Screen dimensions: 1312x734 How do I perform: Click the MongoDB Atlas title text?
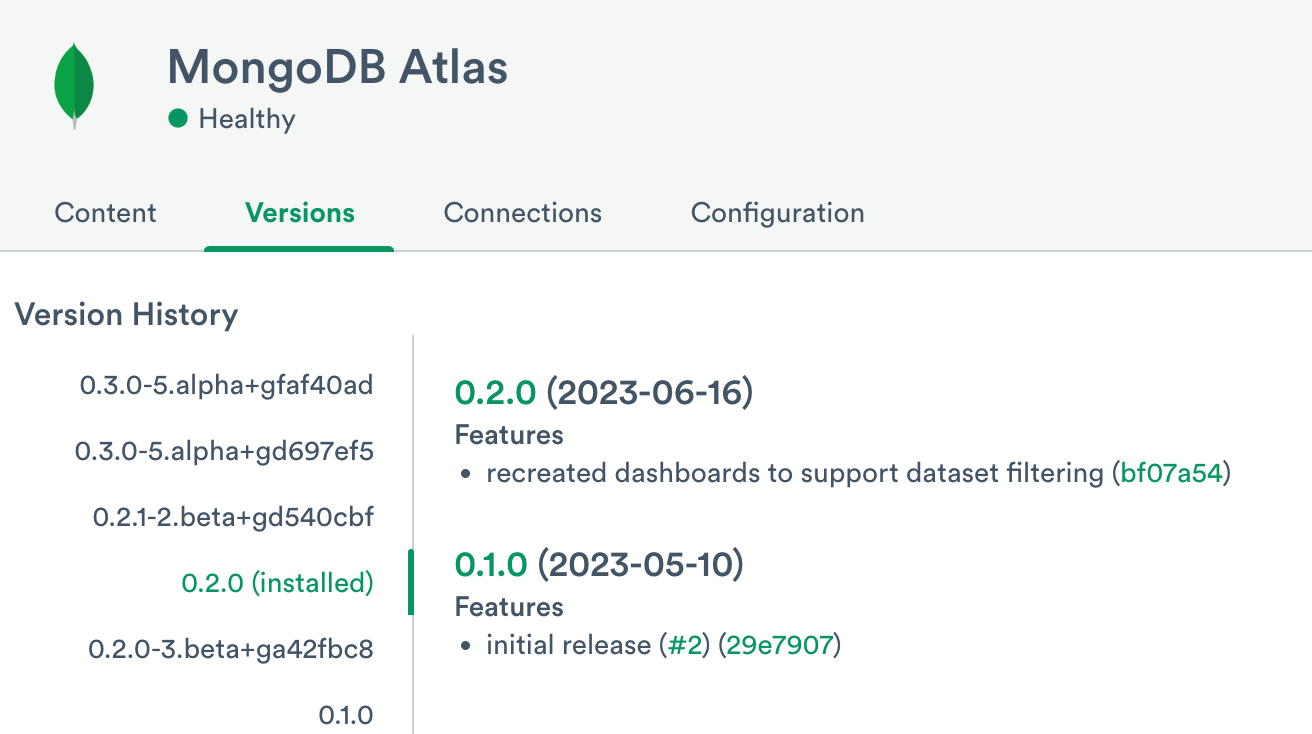click(x=338, y=67)
